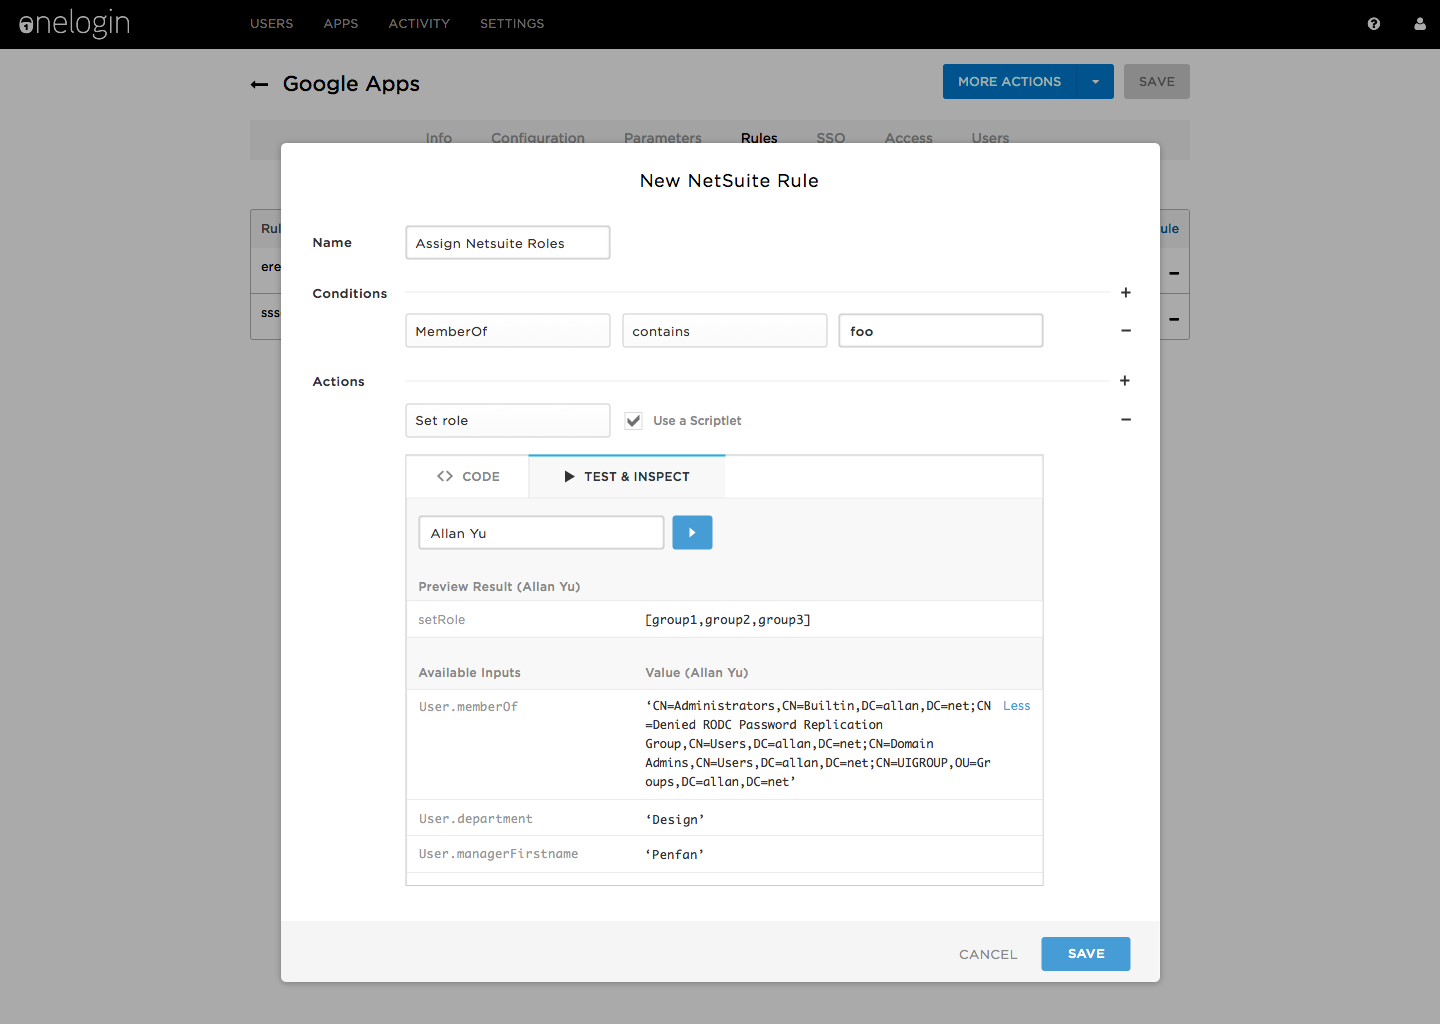
Task: Select the Parameters tab behind the dialog
Action: 663,138
